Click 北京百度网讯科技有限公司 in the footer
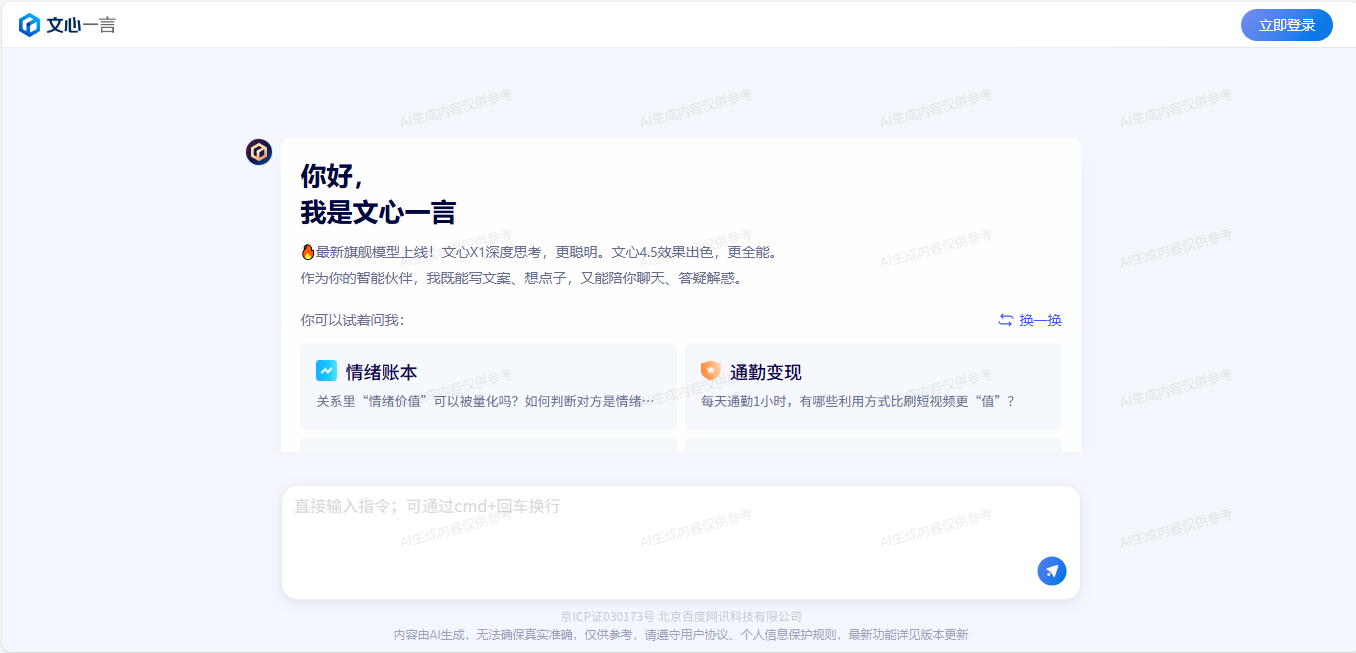Image resolution: width=1356 pixels, height=653 pixels. click(730, 617)
